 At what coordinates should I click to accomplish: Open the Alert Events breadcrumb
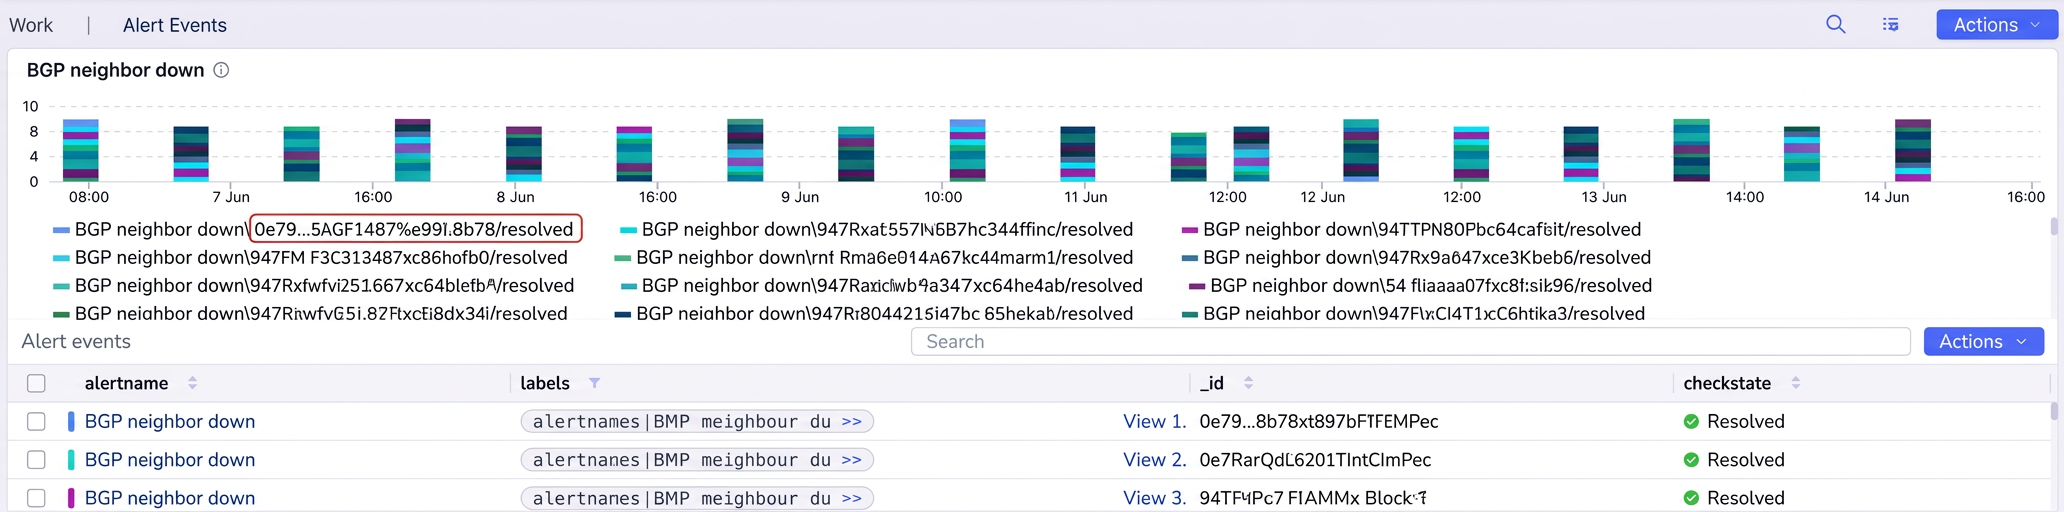pyautogui.click(x=175, y=25)
